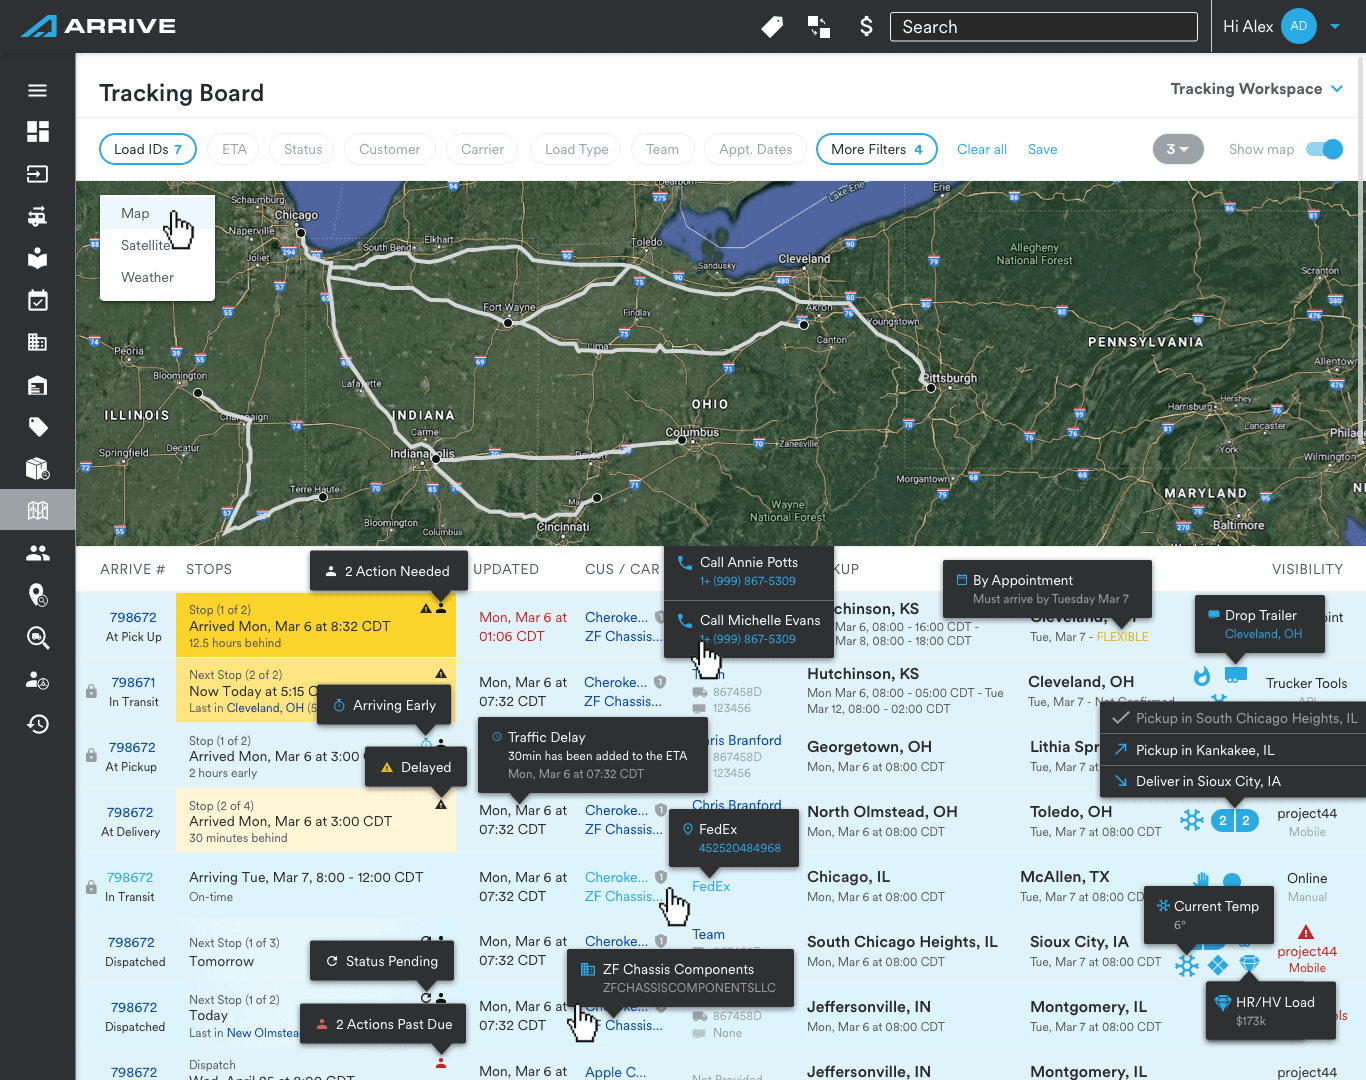This screenshot has height=1080, width=1366.
Task: Click the user with steering wheel sidebar icon
Action: (x=38, y=680)
